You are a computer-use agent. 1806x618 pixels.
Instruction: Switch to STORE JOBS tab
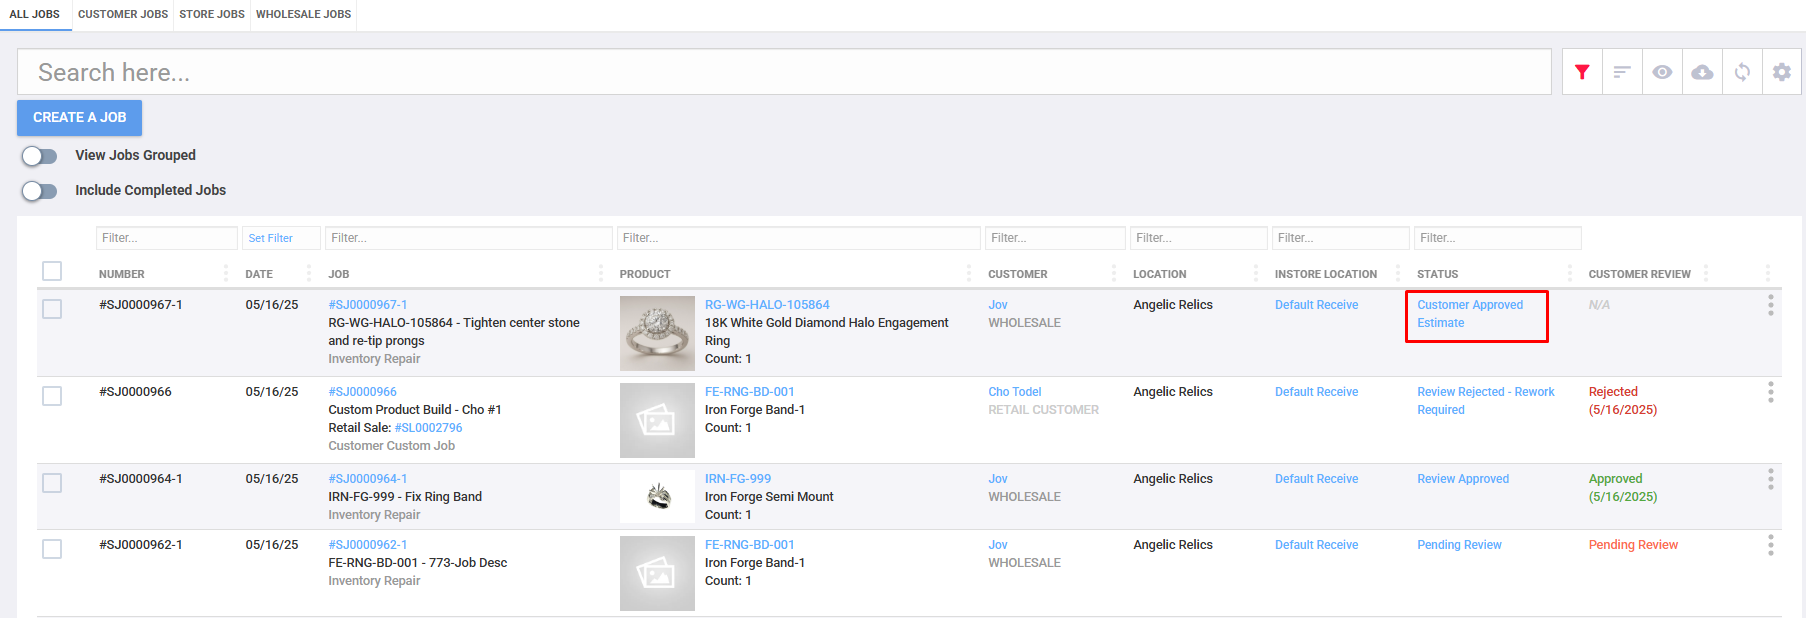point(212,14)
